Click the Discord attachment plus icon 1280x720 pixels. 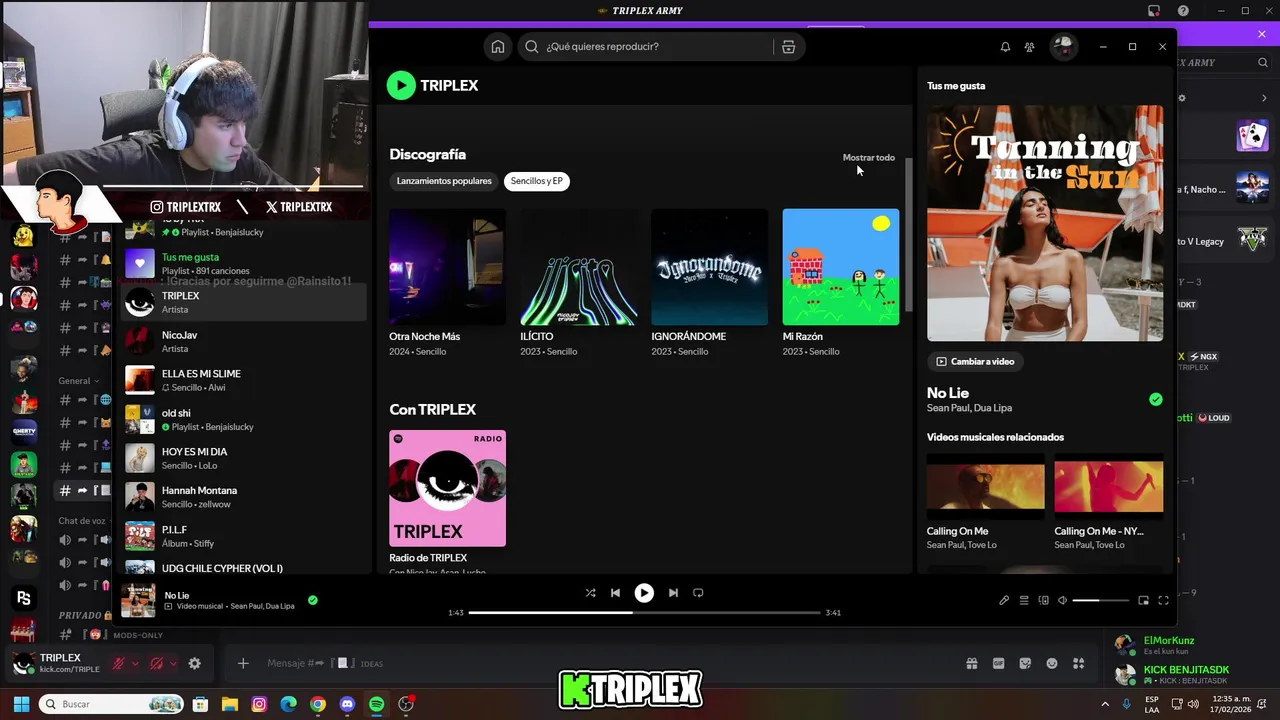(243, 663)
